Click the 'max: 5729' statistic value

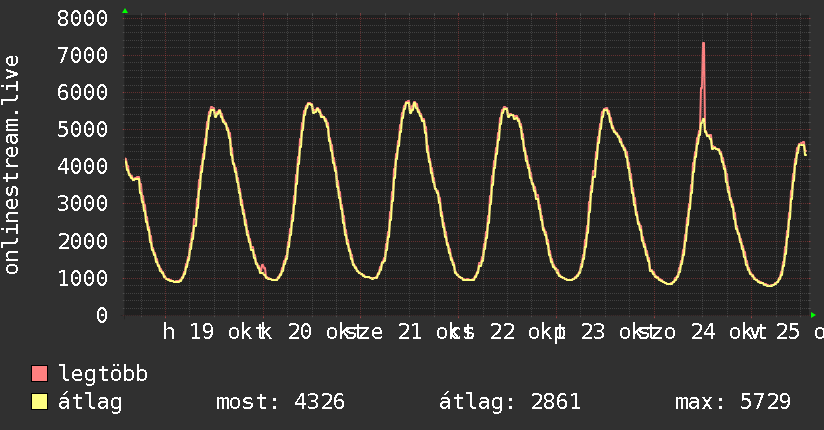click(733, 402)
